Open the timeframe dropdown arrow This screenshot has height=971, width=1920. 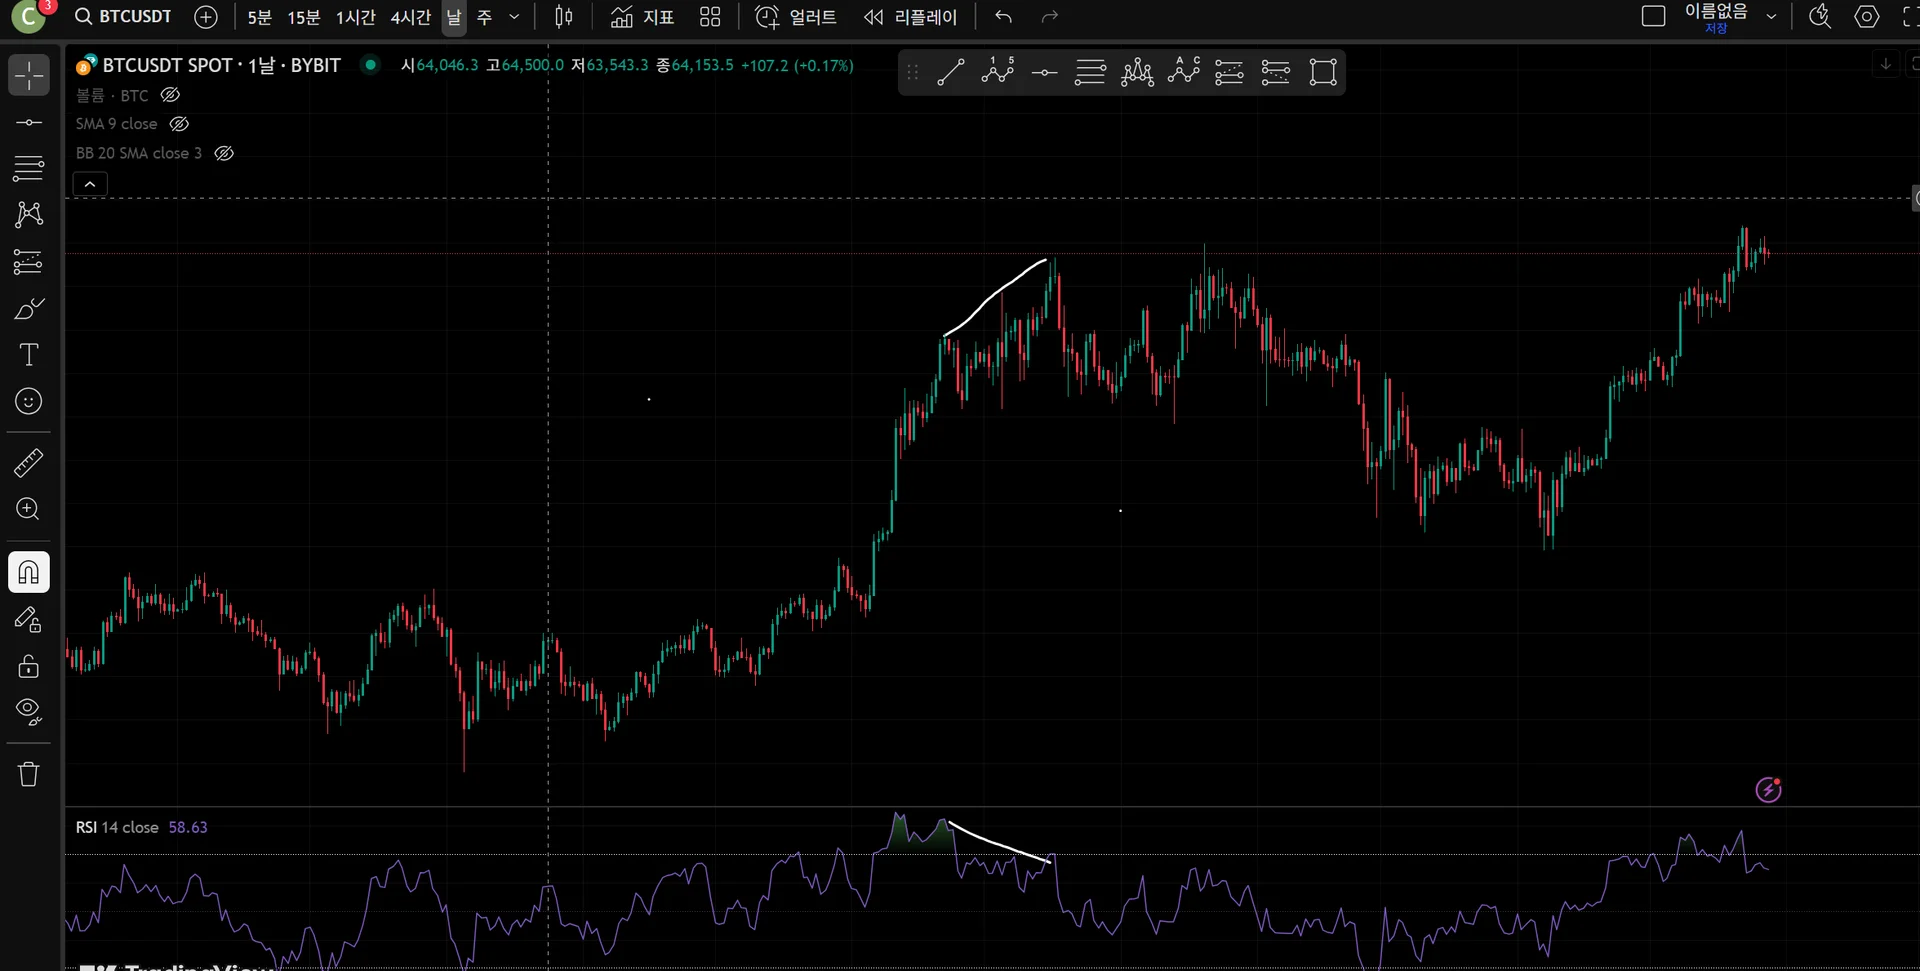click(x=514, y=17)
